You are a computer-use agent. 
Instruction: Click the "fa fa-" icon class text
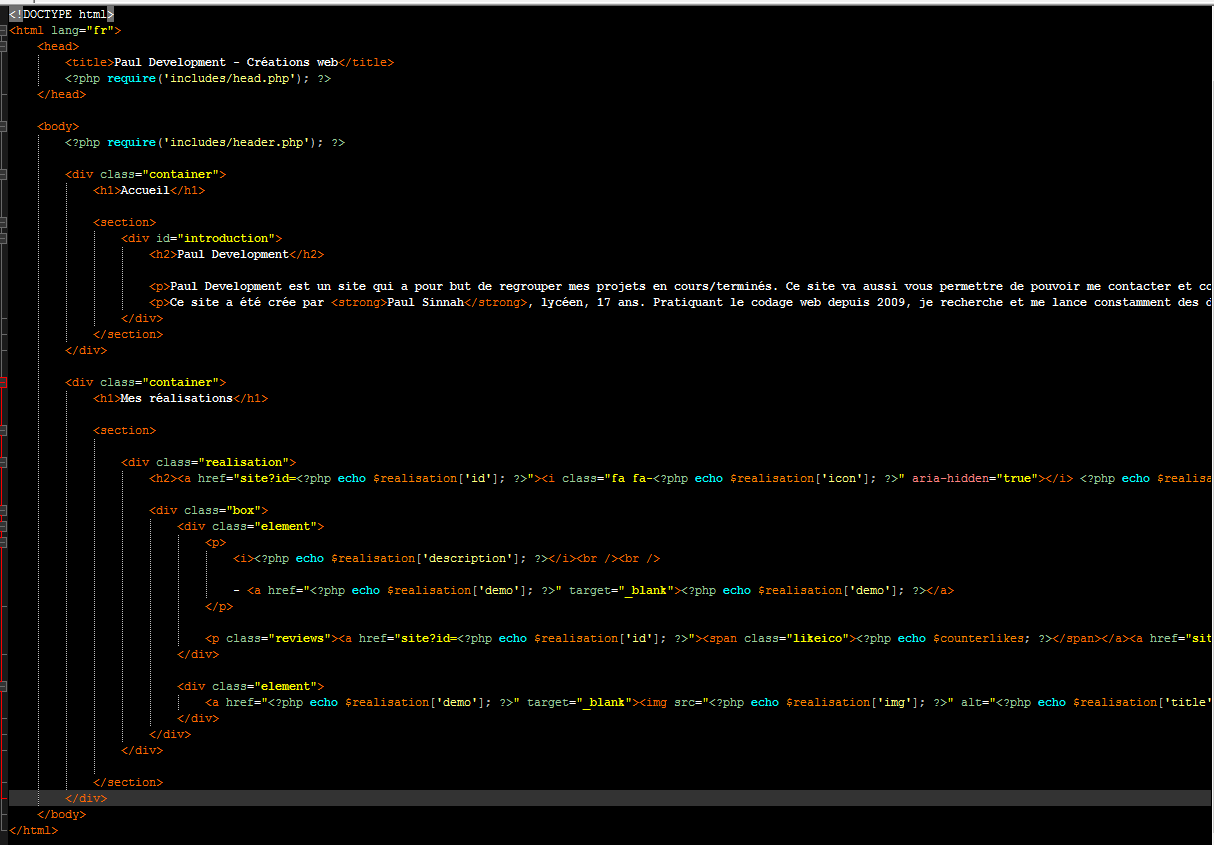pyautogui.click(x=630, y=478)
